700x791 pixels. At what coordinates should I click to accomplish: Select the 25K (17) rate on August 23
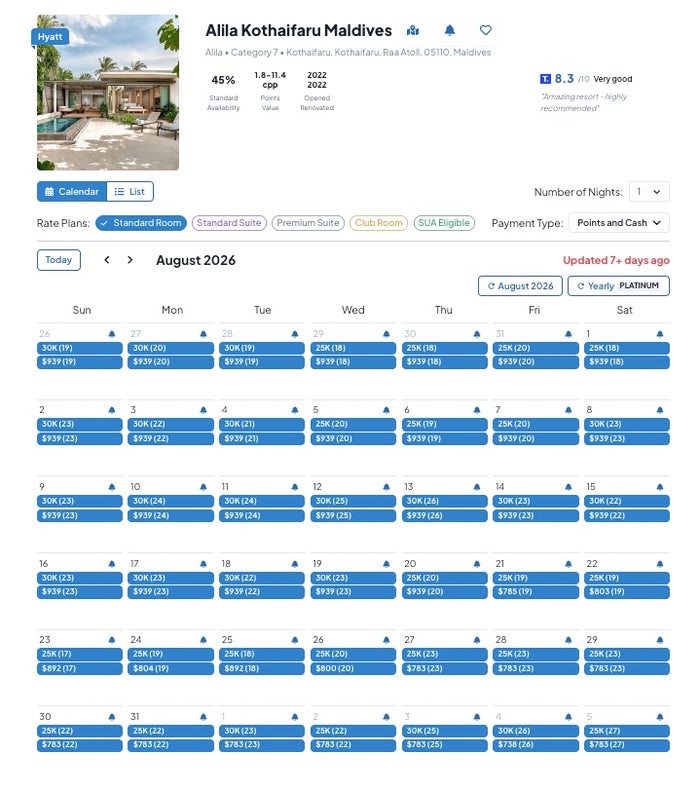tap(80, 654)
